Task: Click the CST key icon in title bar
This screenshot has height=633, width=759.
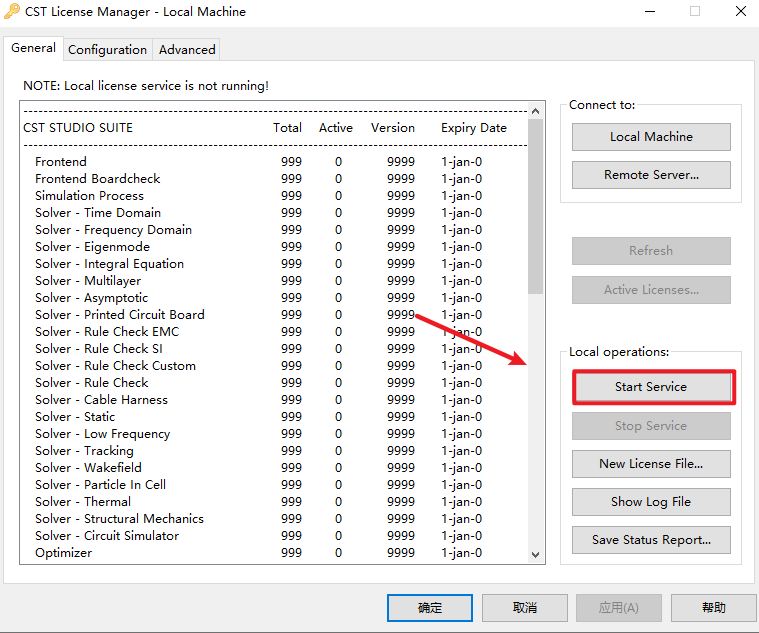Action: point(12,12)
